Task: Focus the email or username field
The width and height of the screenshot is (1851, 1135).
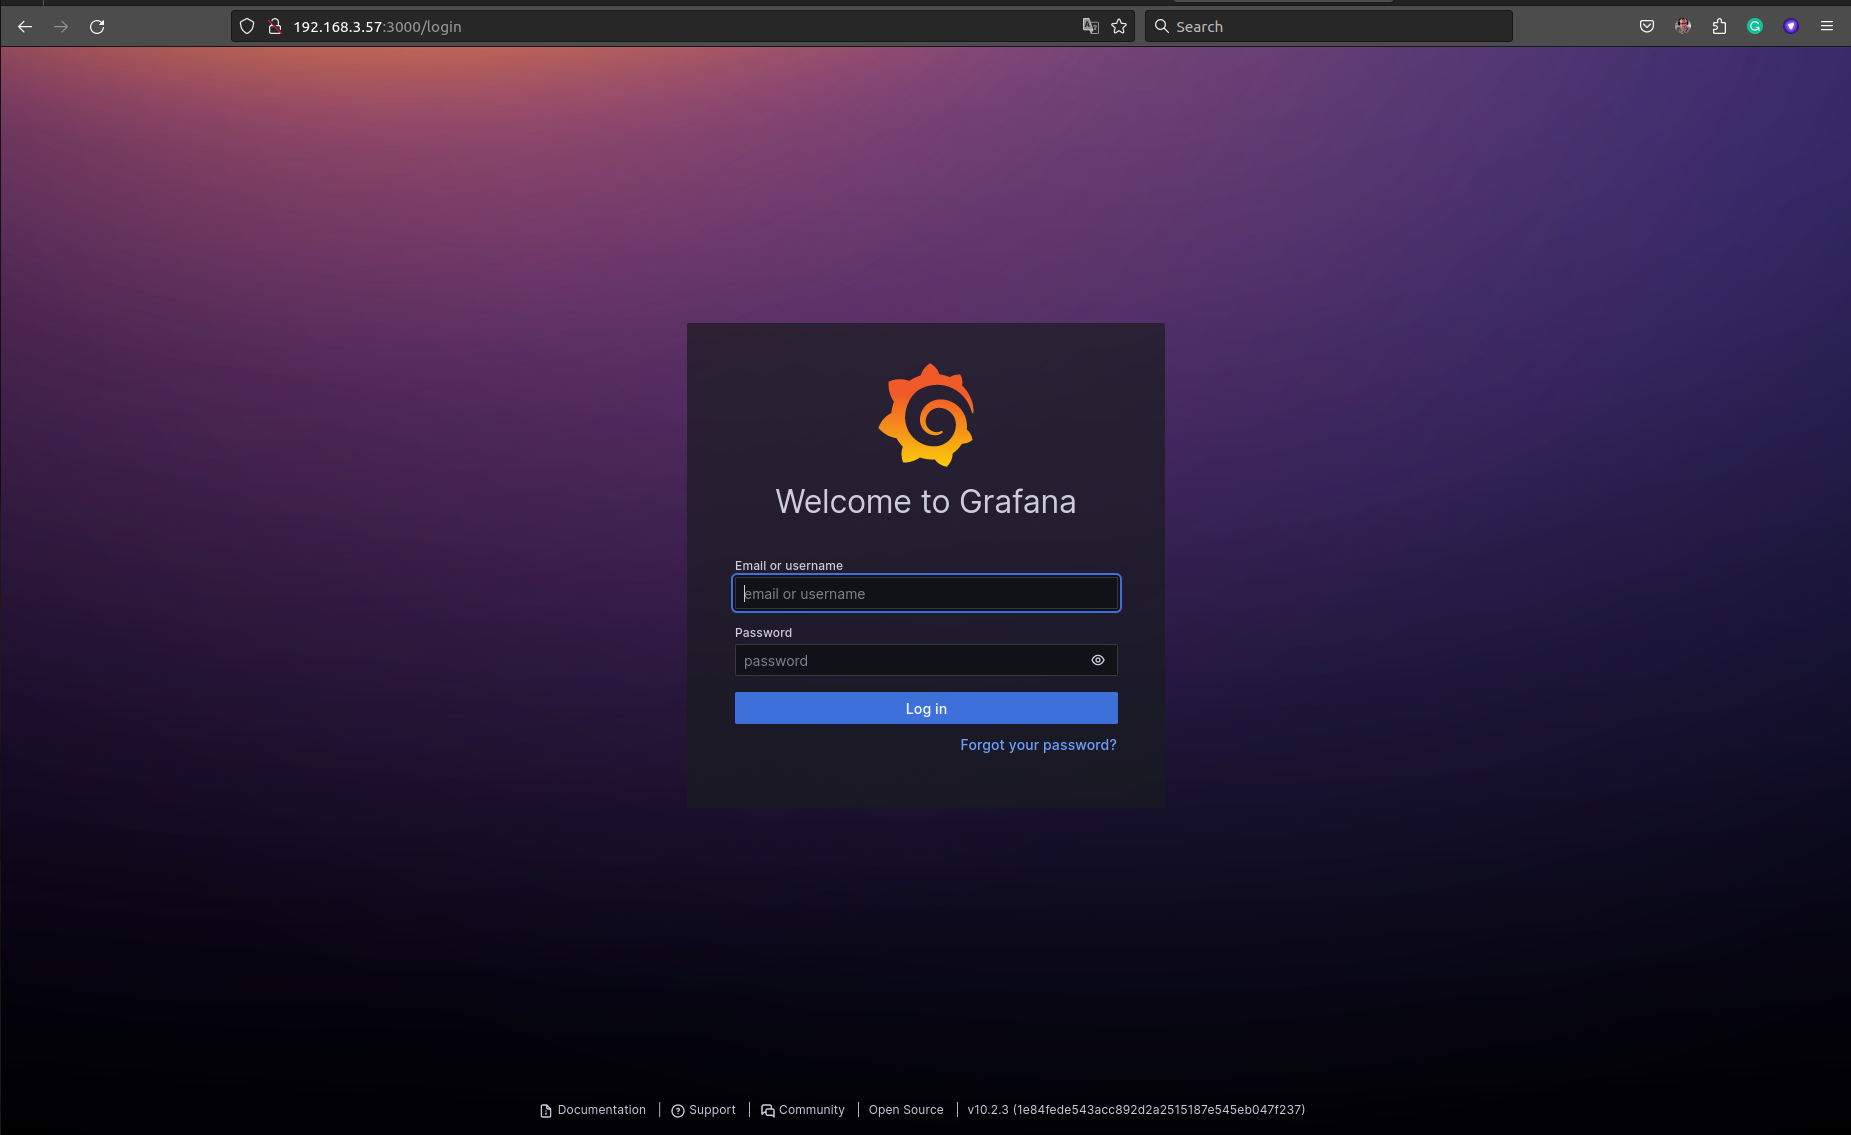Action: [x=926, y=593]
